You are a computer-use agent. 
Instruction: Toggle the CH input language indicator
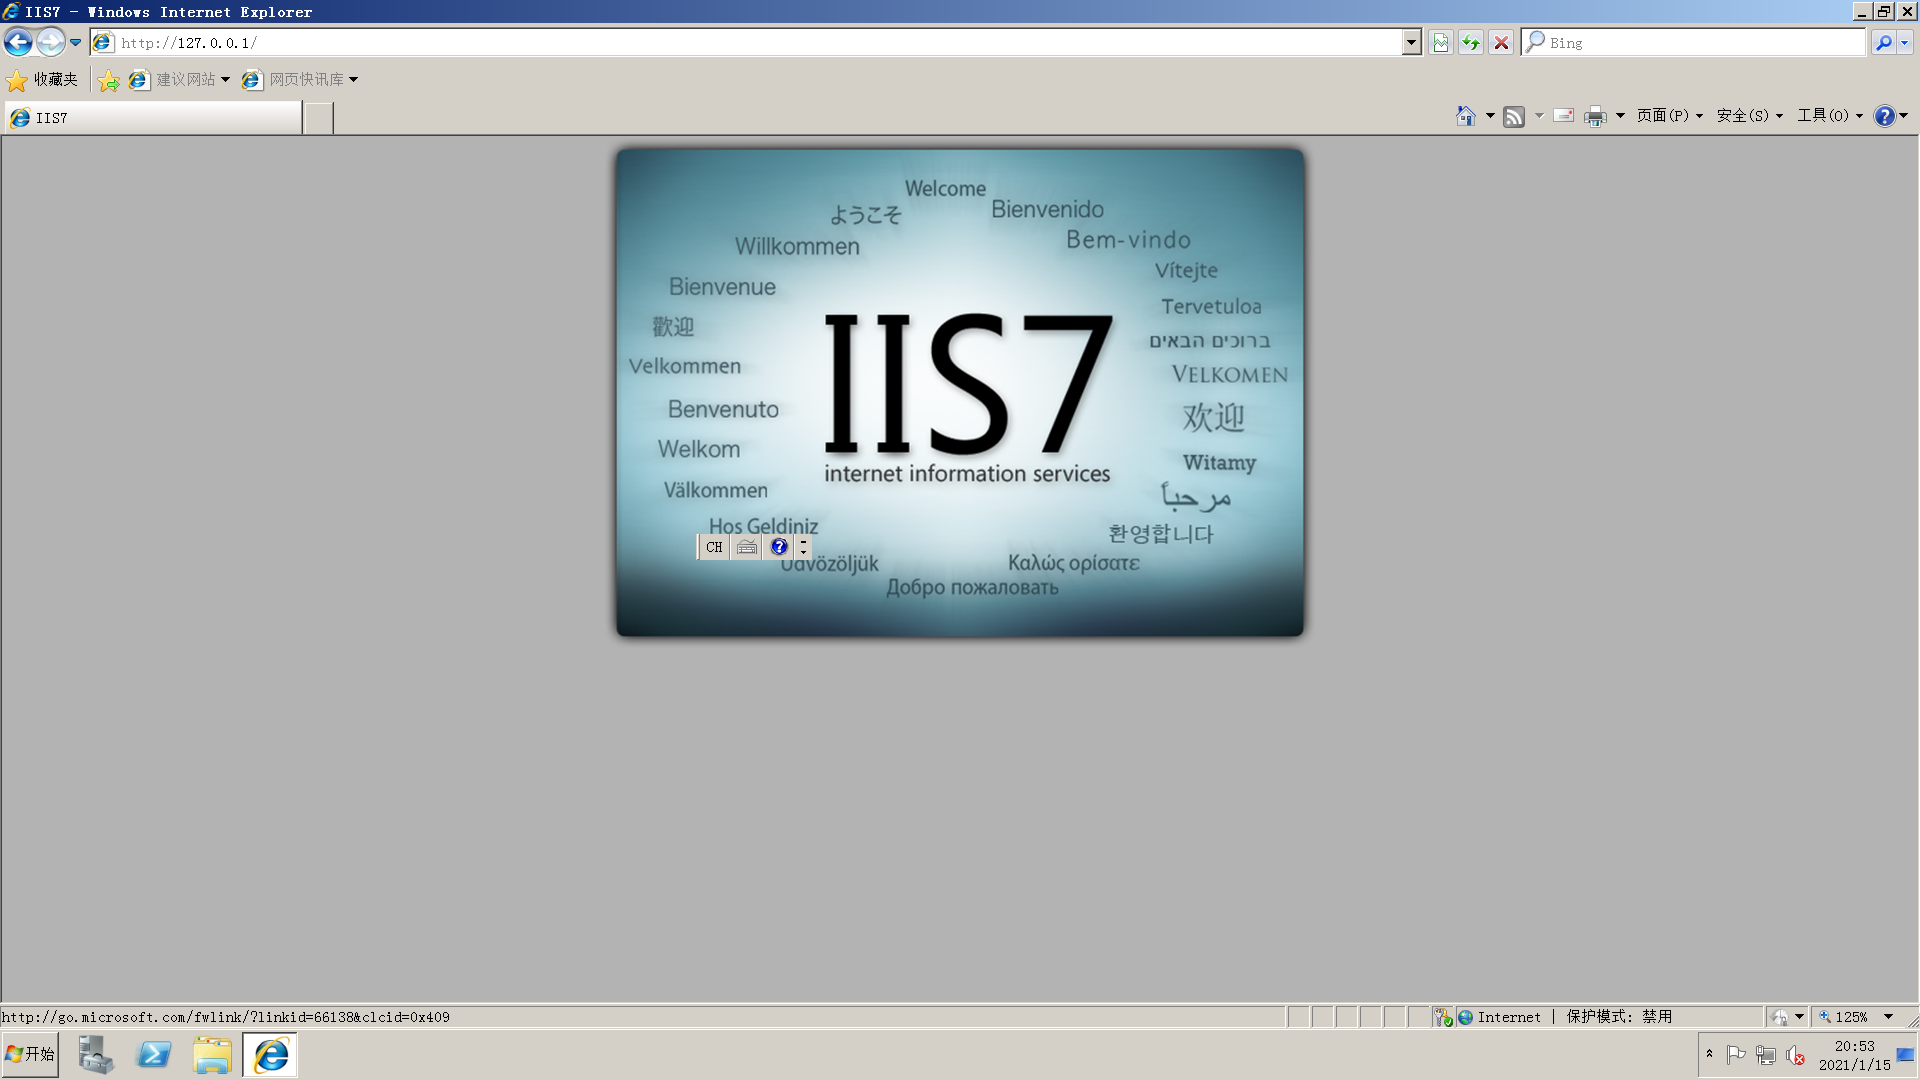point(713,547)
